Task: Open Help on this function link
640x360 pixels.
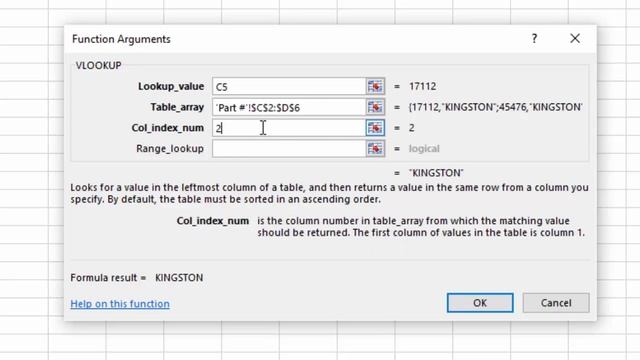Action: [120, 304]
